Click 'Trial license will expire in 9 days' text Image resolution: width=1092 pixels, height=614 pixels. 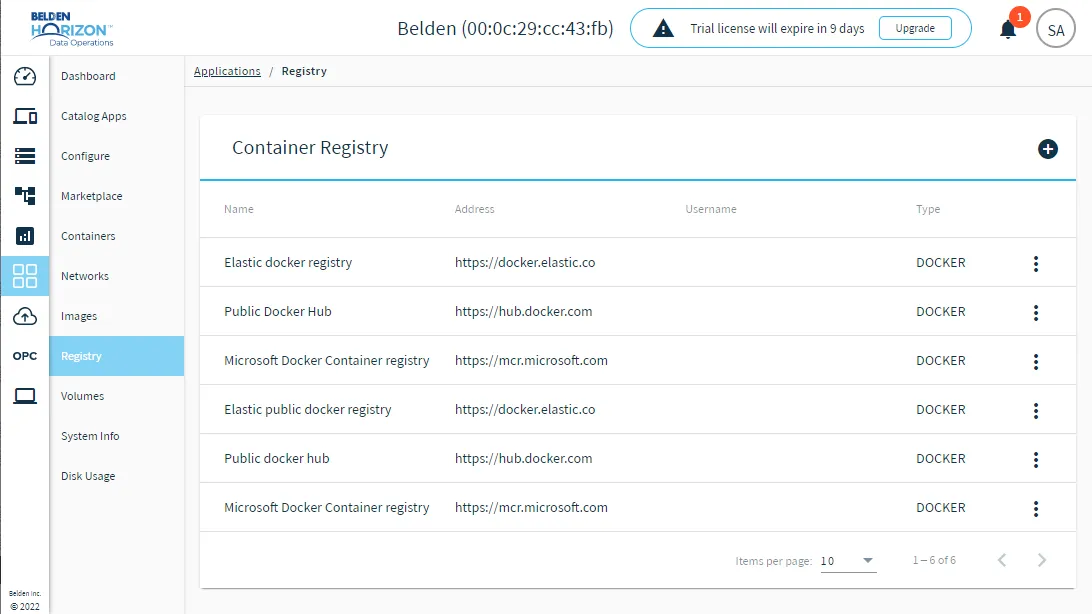tap(777, 29)
